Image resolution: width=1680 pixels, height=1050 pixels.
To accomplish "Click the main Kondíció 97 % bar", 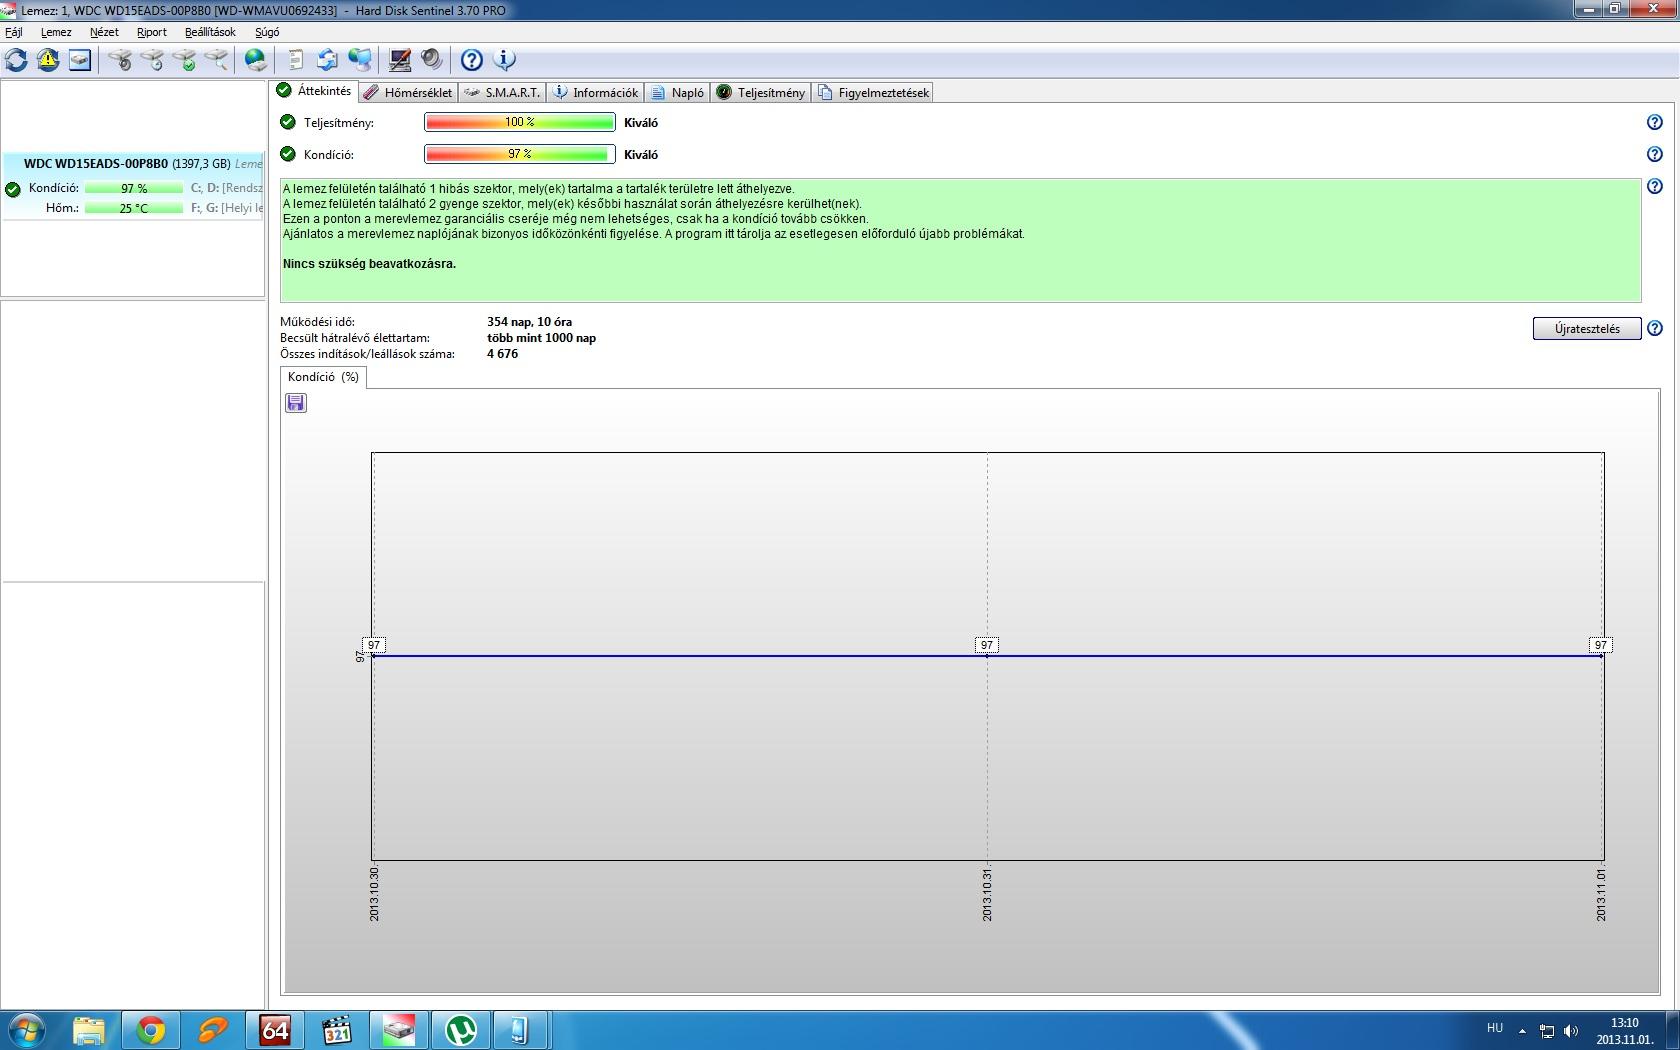I will coord(520,154).
